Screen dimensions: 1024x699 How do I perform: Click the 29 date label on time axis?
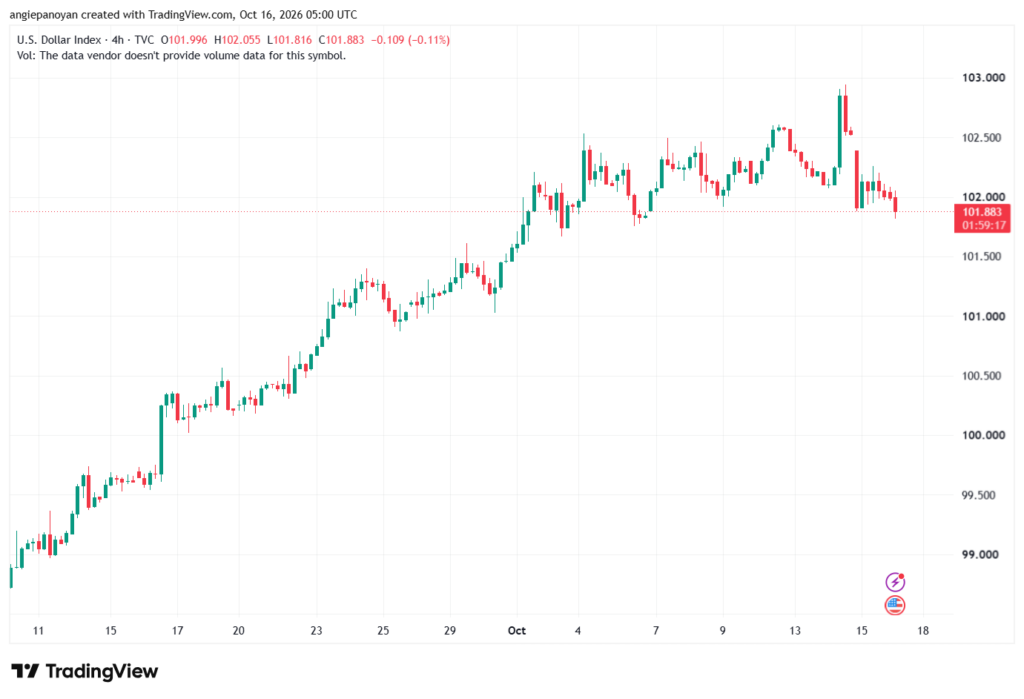click(450, 630)
